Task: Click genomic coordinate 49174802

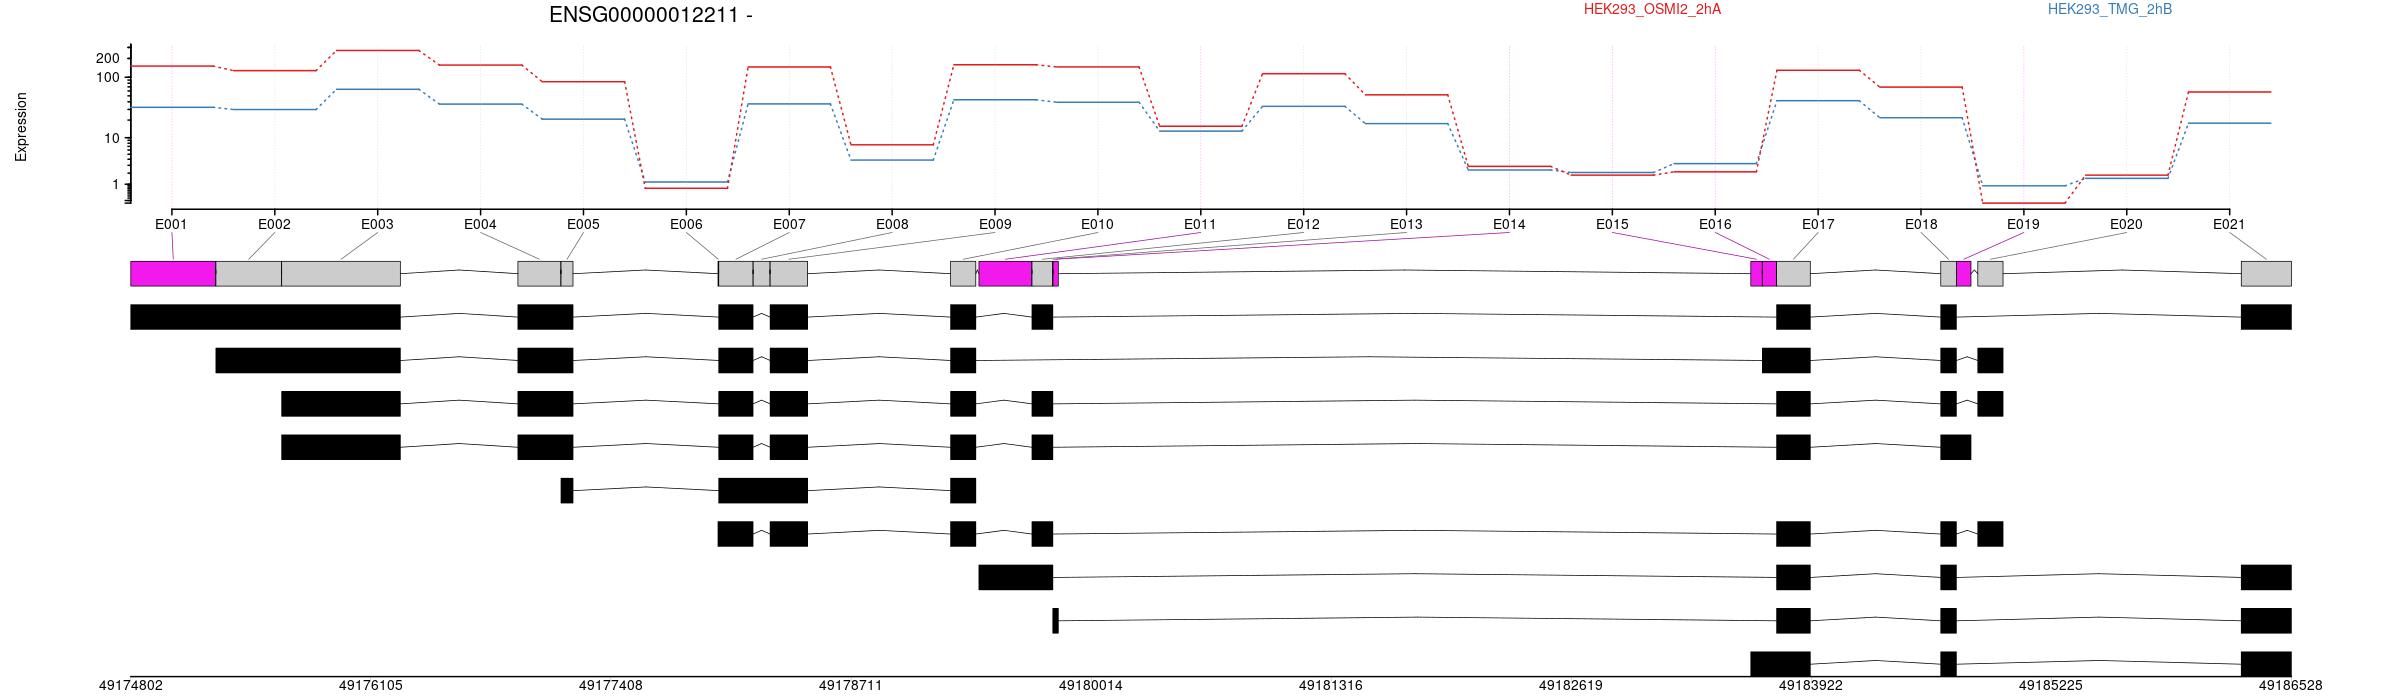Action: (x=130, y=686)
